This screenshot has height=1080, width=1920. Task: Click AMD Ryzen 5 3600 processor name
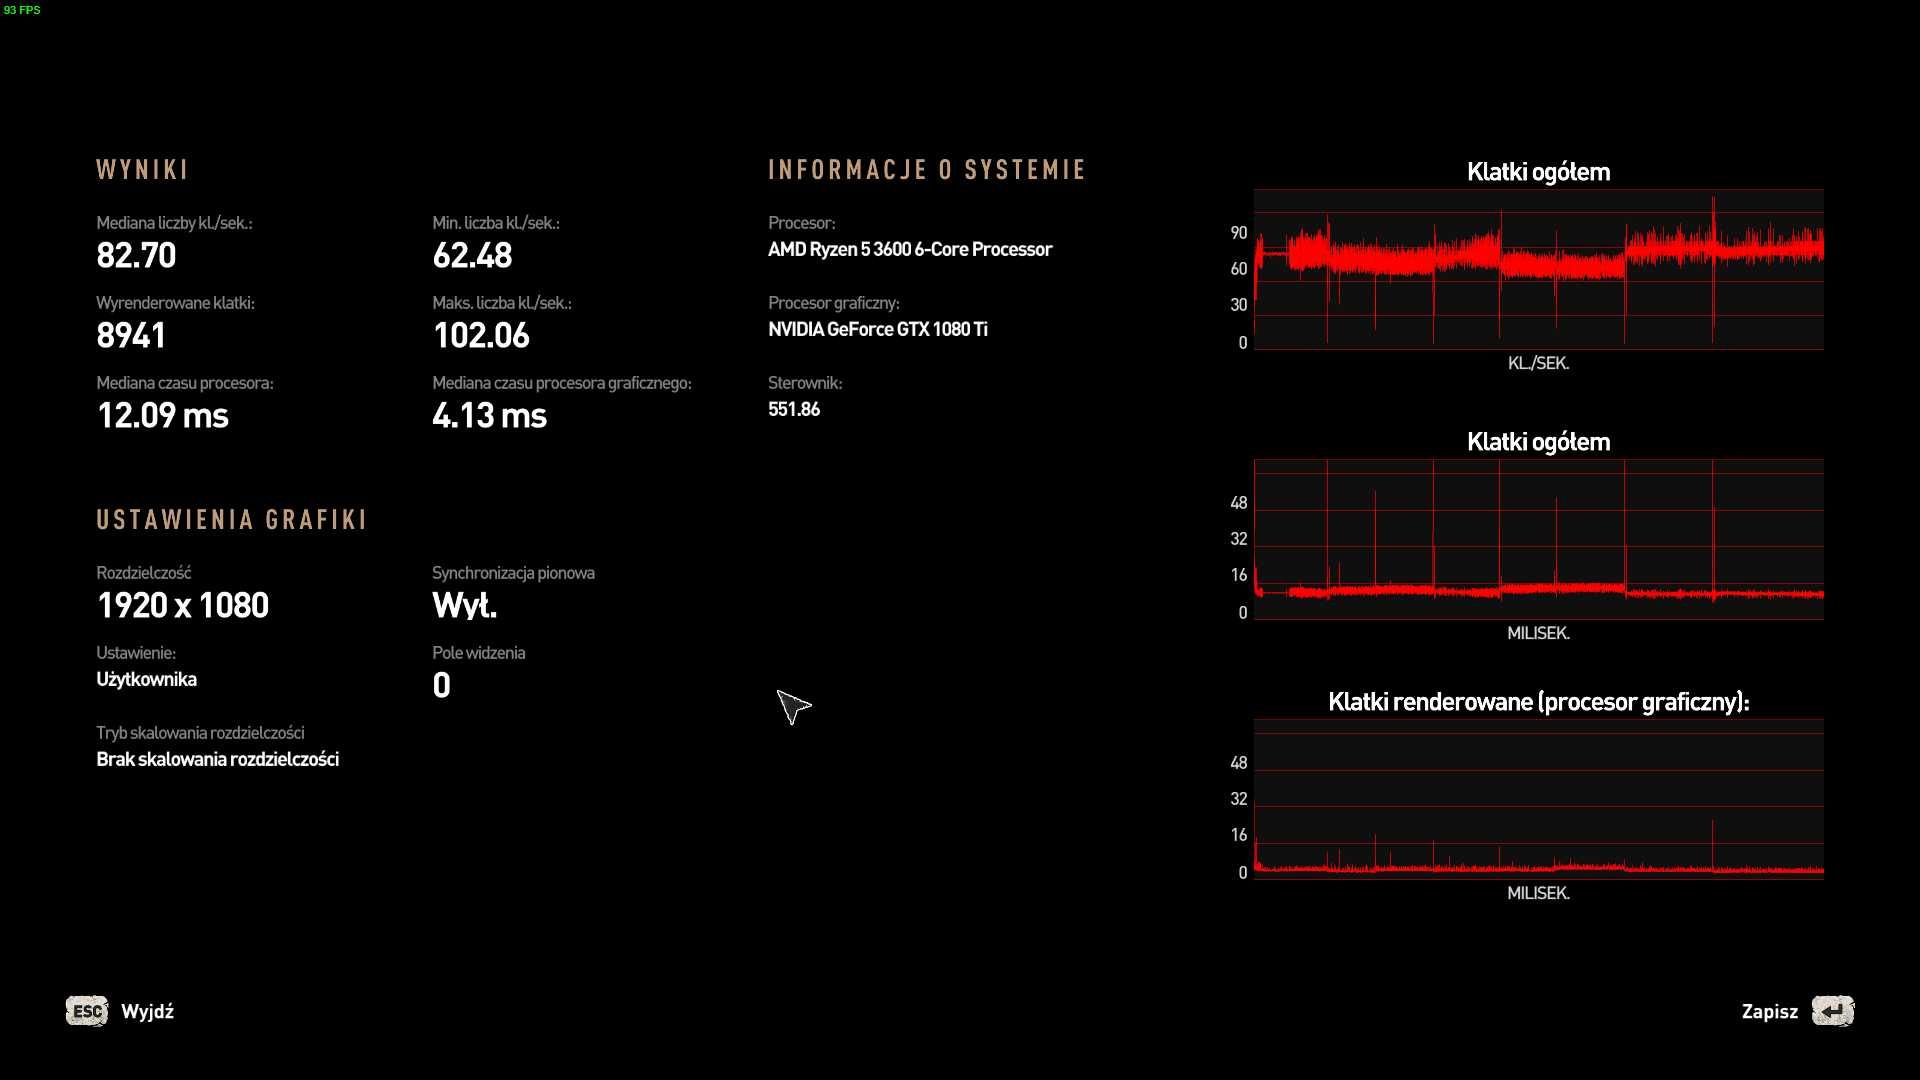tap(910, 249)
